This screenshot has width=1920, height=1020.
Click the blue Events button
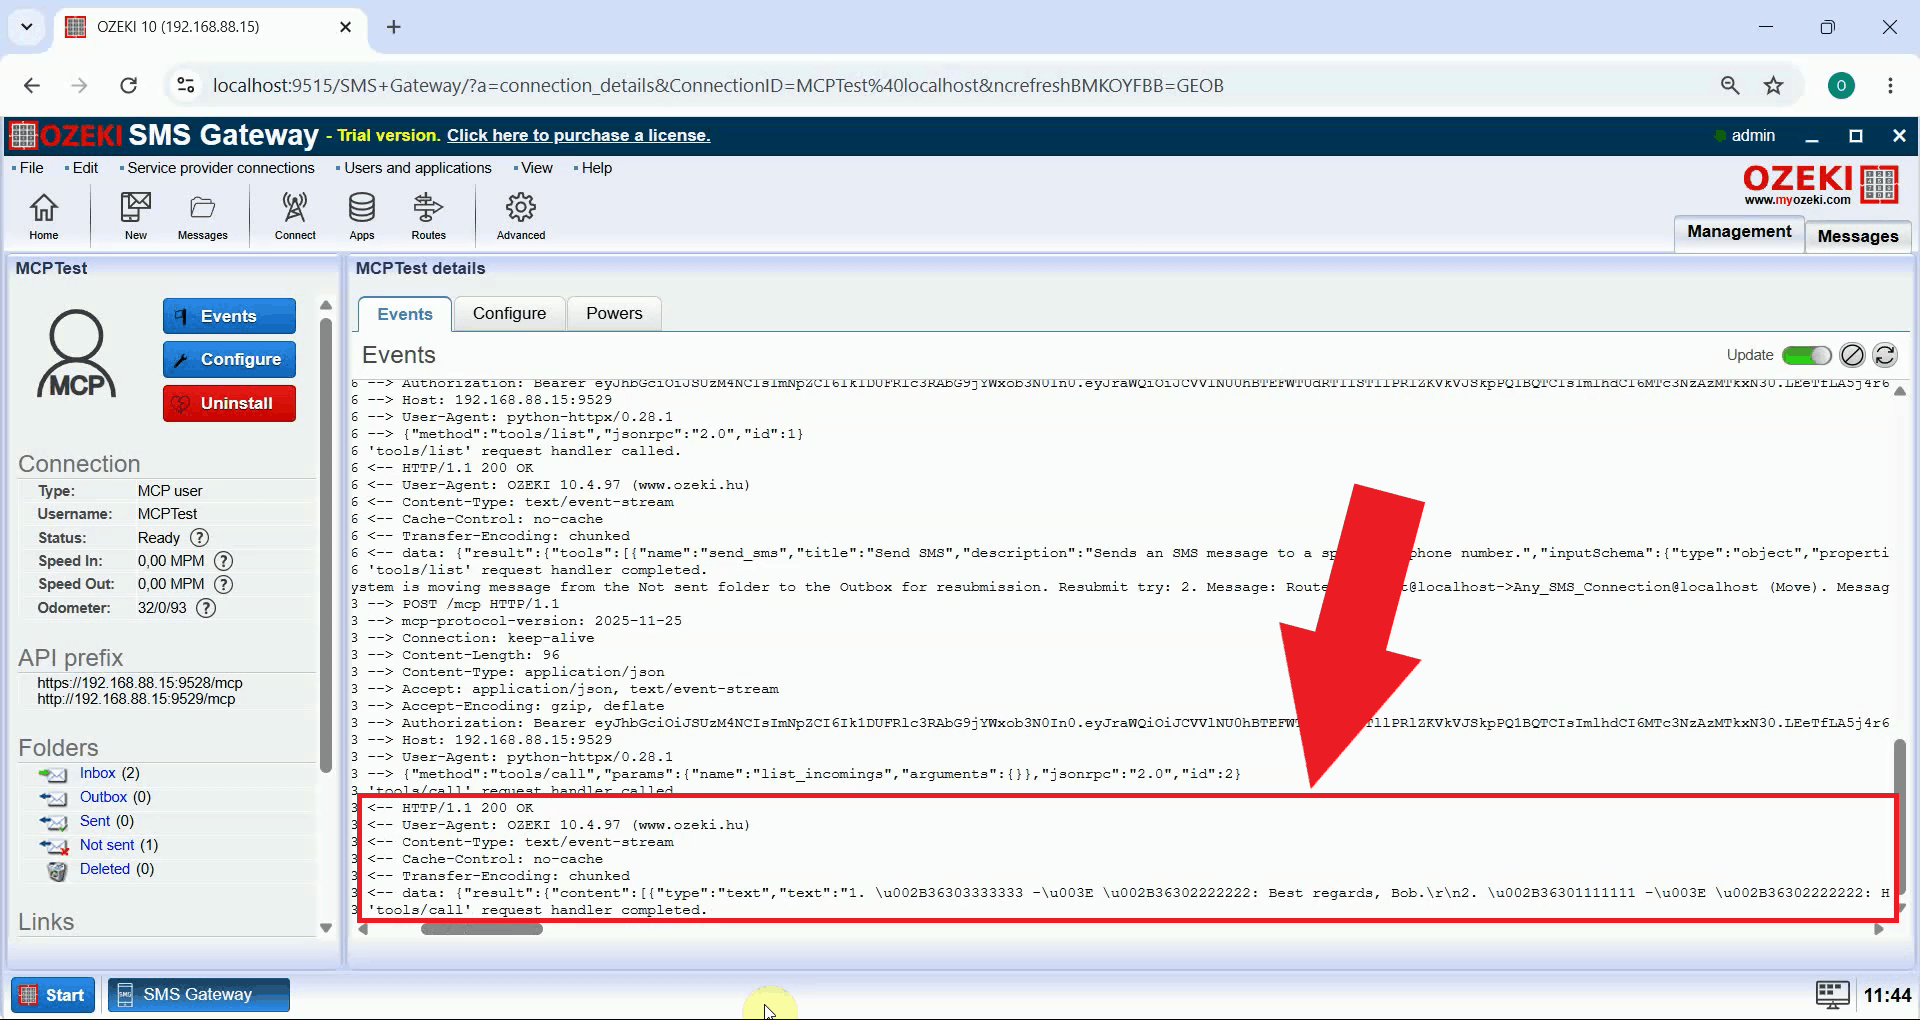click(229, 316)
